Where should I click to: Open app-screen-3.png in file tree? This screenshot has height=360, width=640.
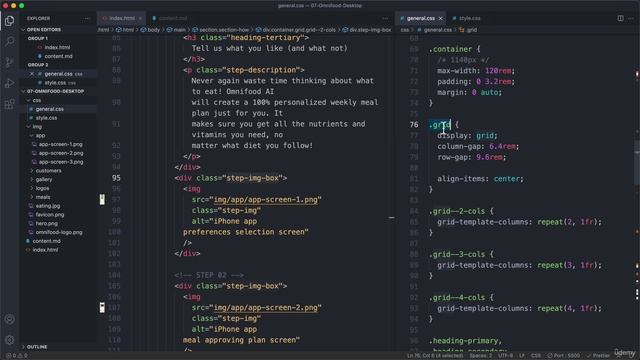coord(61,162)
